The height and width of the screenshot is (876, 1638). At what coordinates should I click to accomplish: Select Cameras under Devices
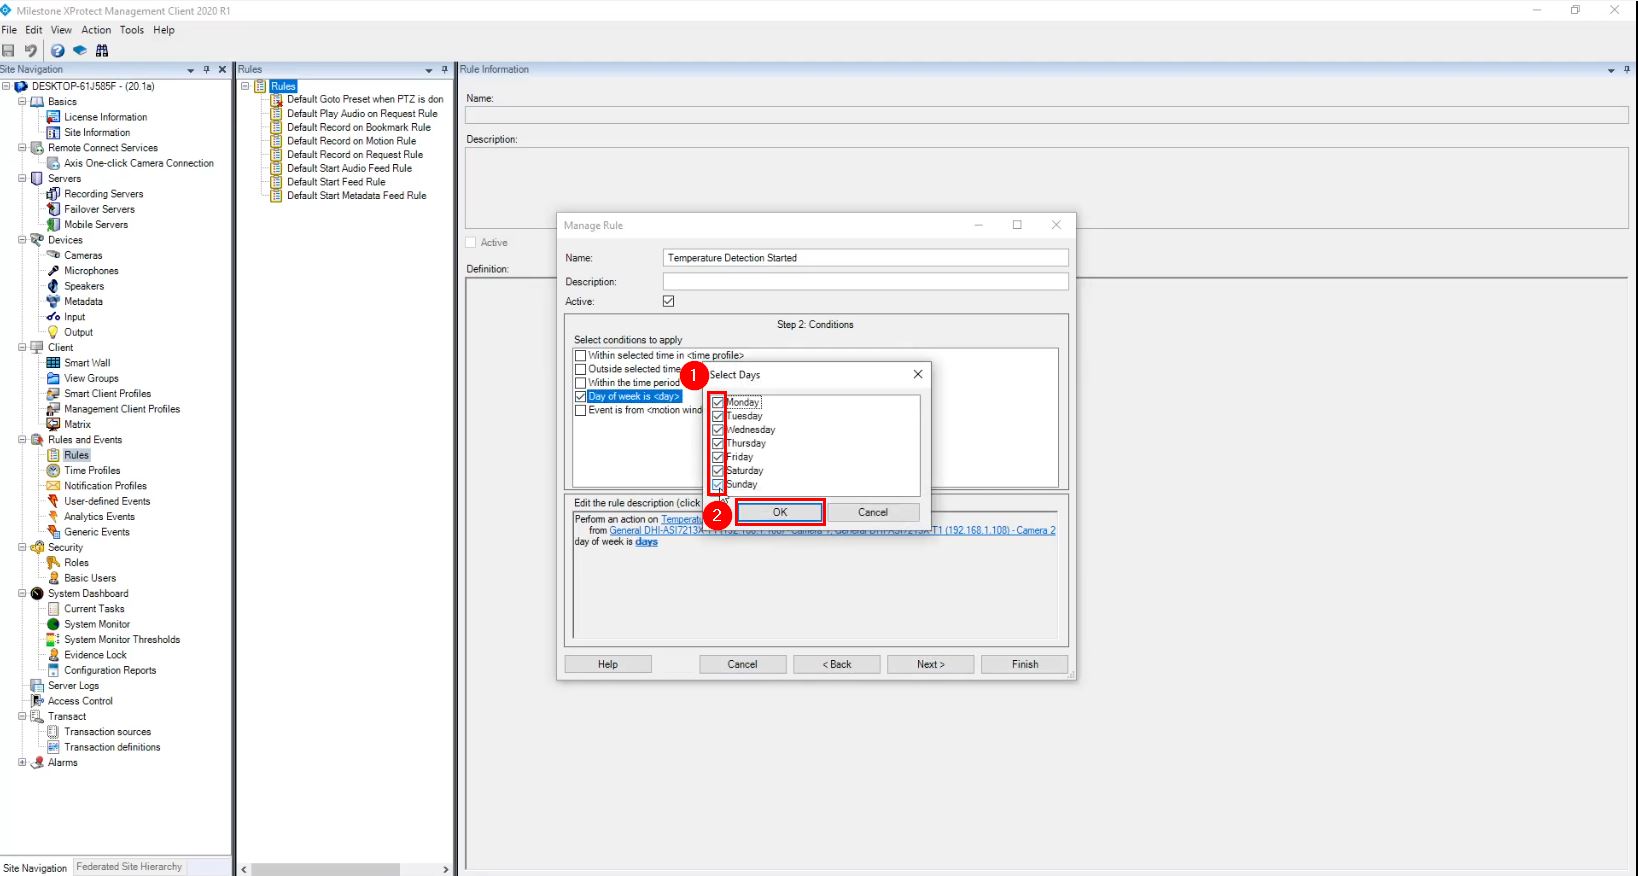coord(83,255)
